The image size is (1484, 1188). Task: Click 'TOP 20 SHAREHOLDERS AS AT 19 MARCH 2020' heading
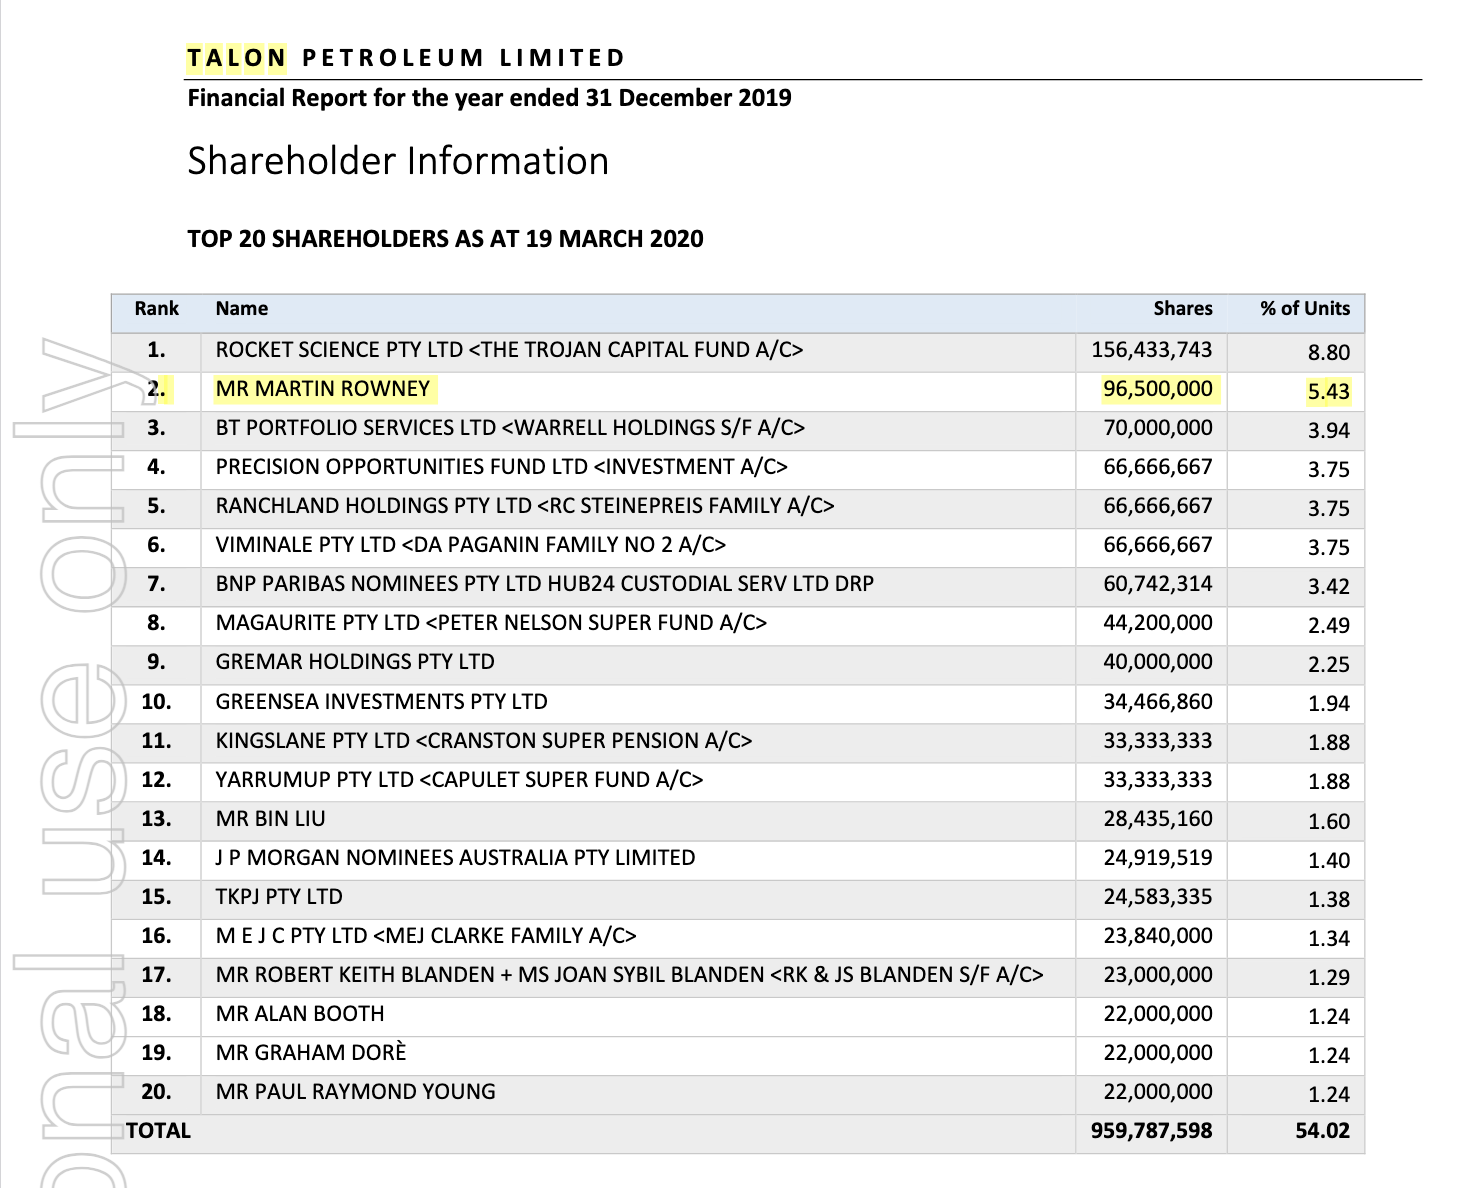point(445,239)
